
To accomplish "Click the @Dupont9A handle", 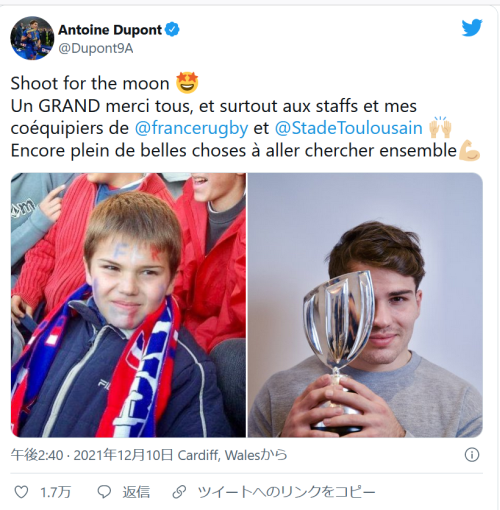I will [x=96, y=49].
